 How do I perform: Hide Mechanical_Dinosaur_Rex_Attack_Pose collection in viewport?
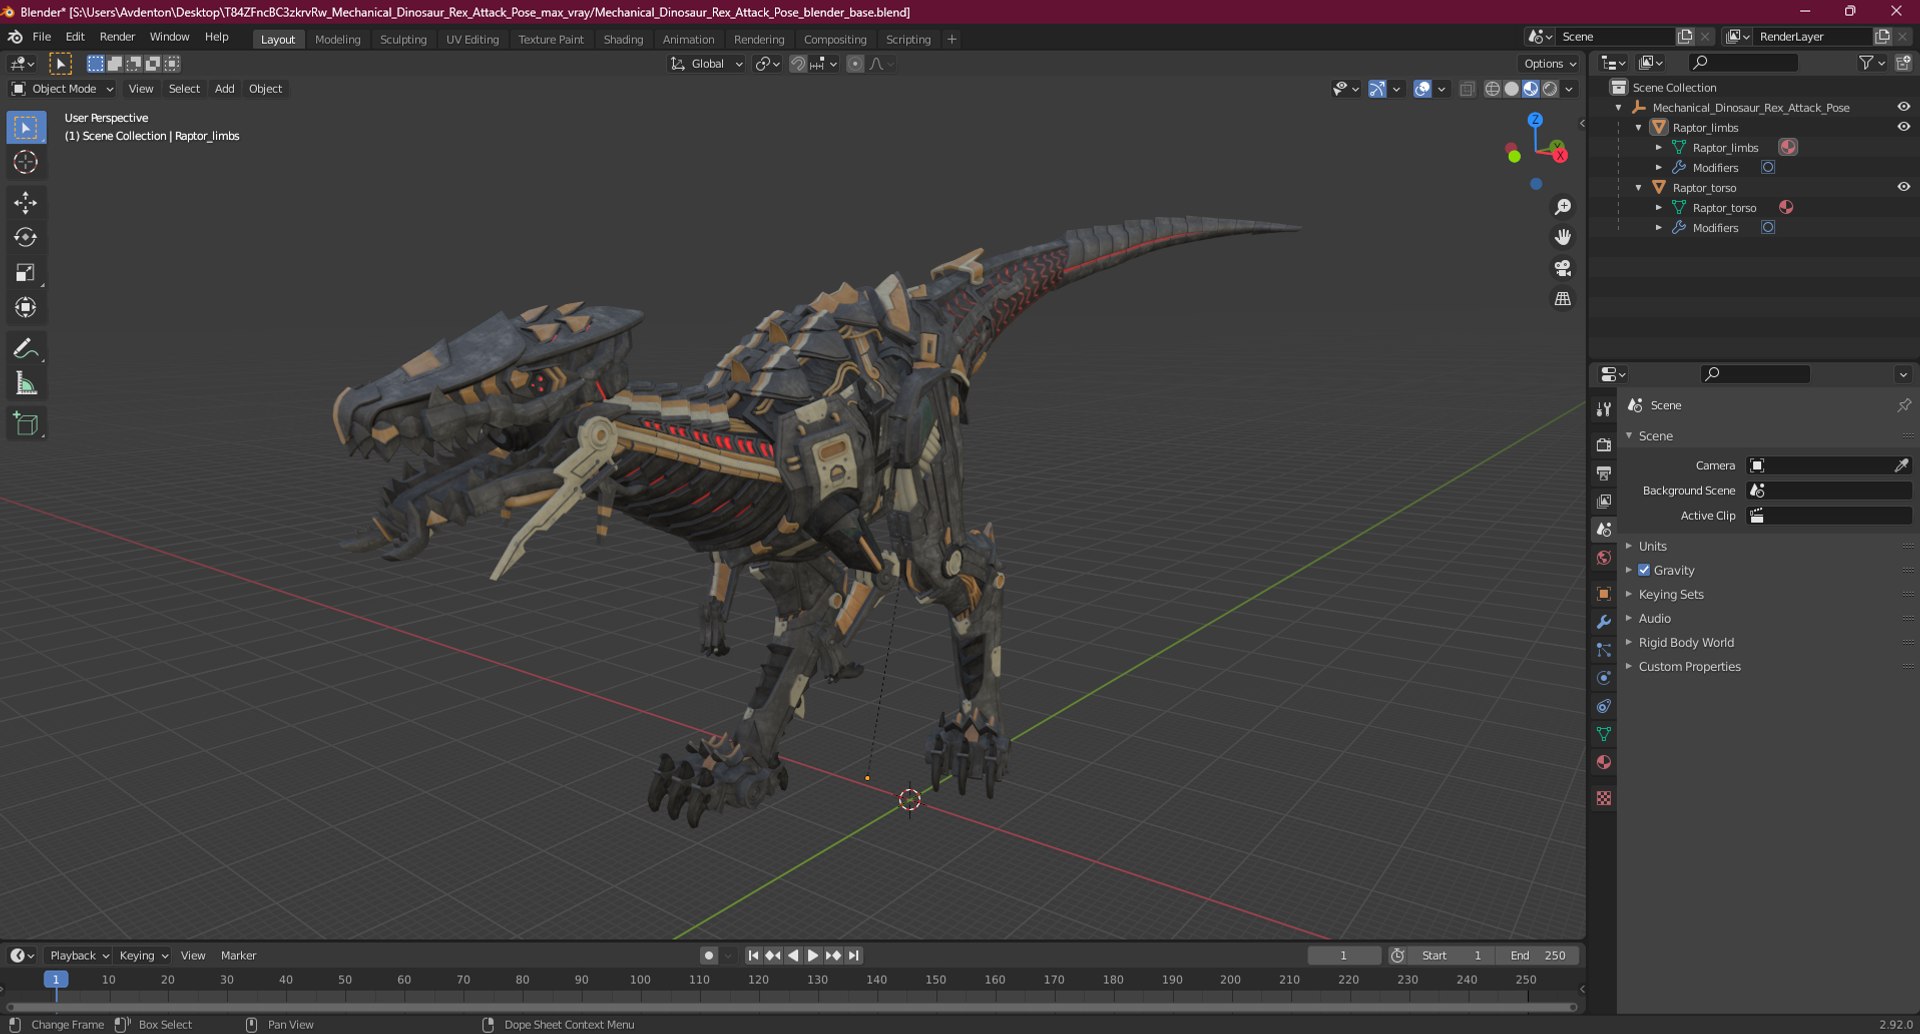[x=1903, y=107]
